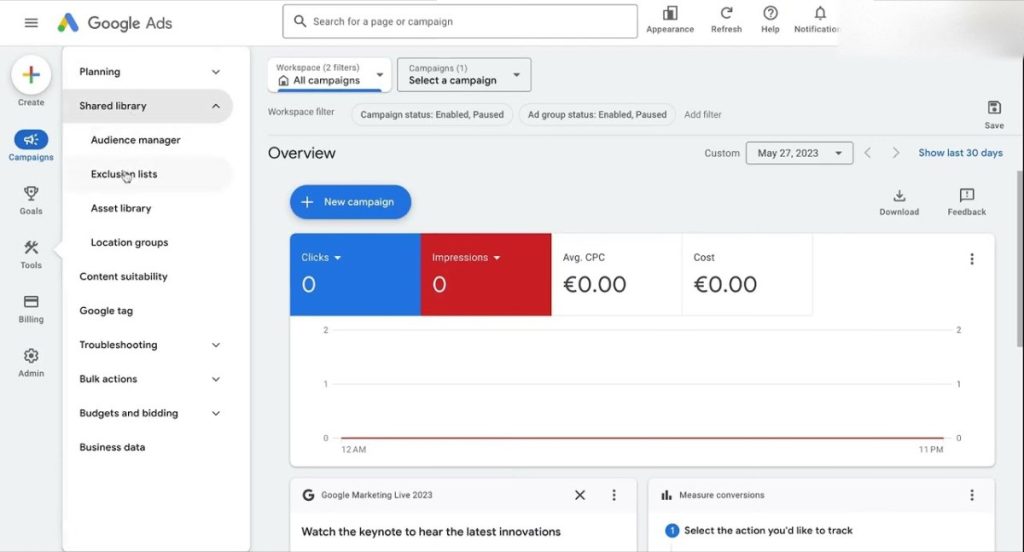Click the Show last 30 days link
Viewport: 1024px width, 552px height.
[x=960, y=153]
